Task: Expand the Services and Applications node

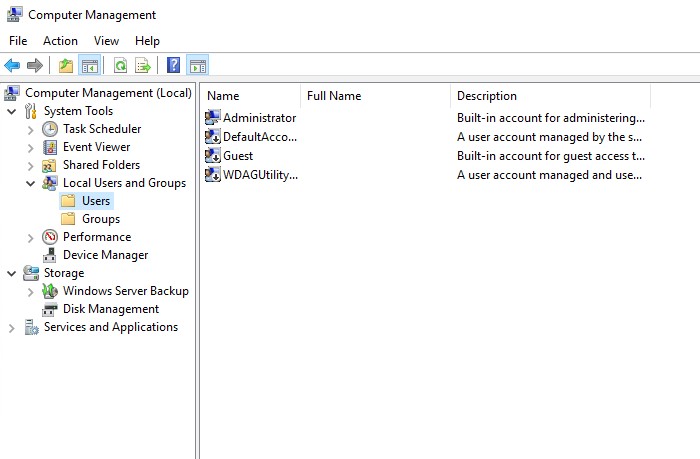Action: 12,328
